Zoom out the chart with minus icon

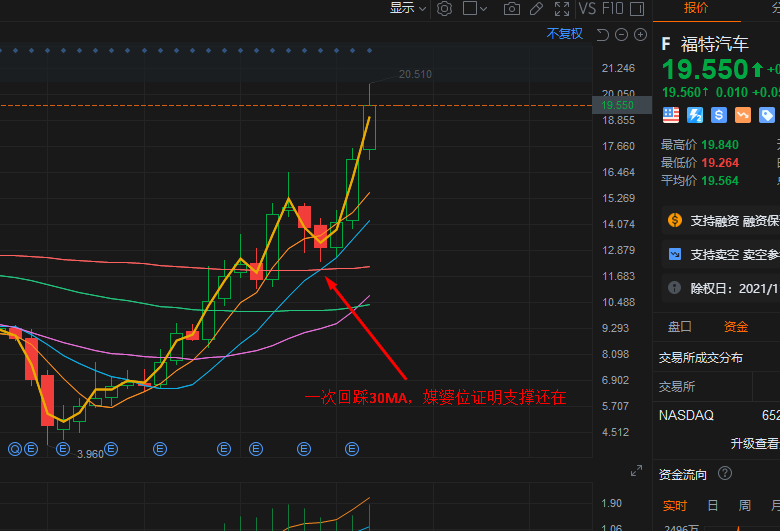[621, 34]
